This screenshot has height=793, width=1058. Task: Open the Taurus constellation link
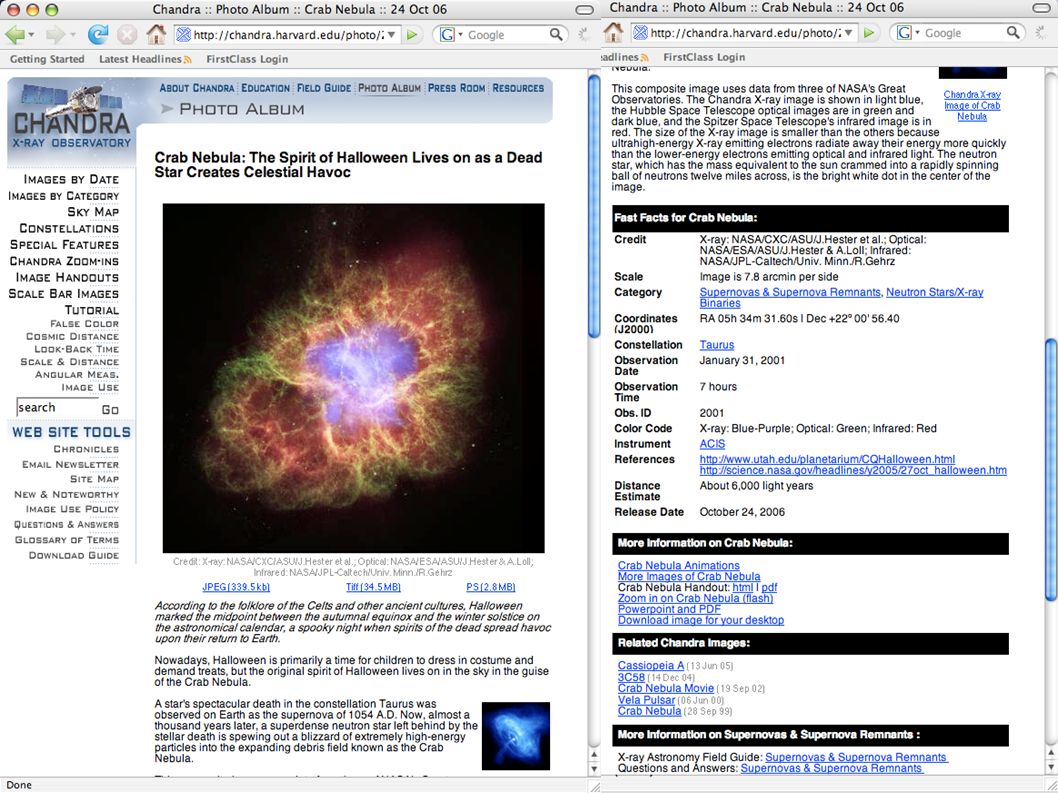[717, 345]
